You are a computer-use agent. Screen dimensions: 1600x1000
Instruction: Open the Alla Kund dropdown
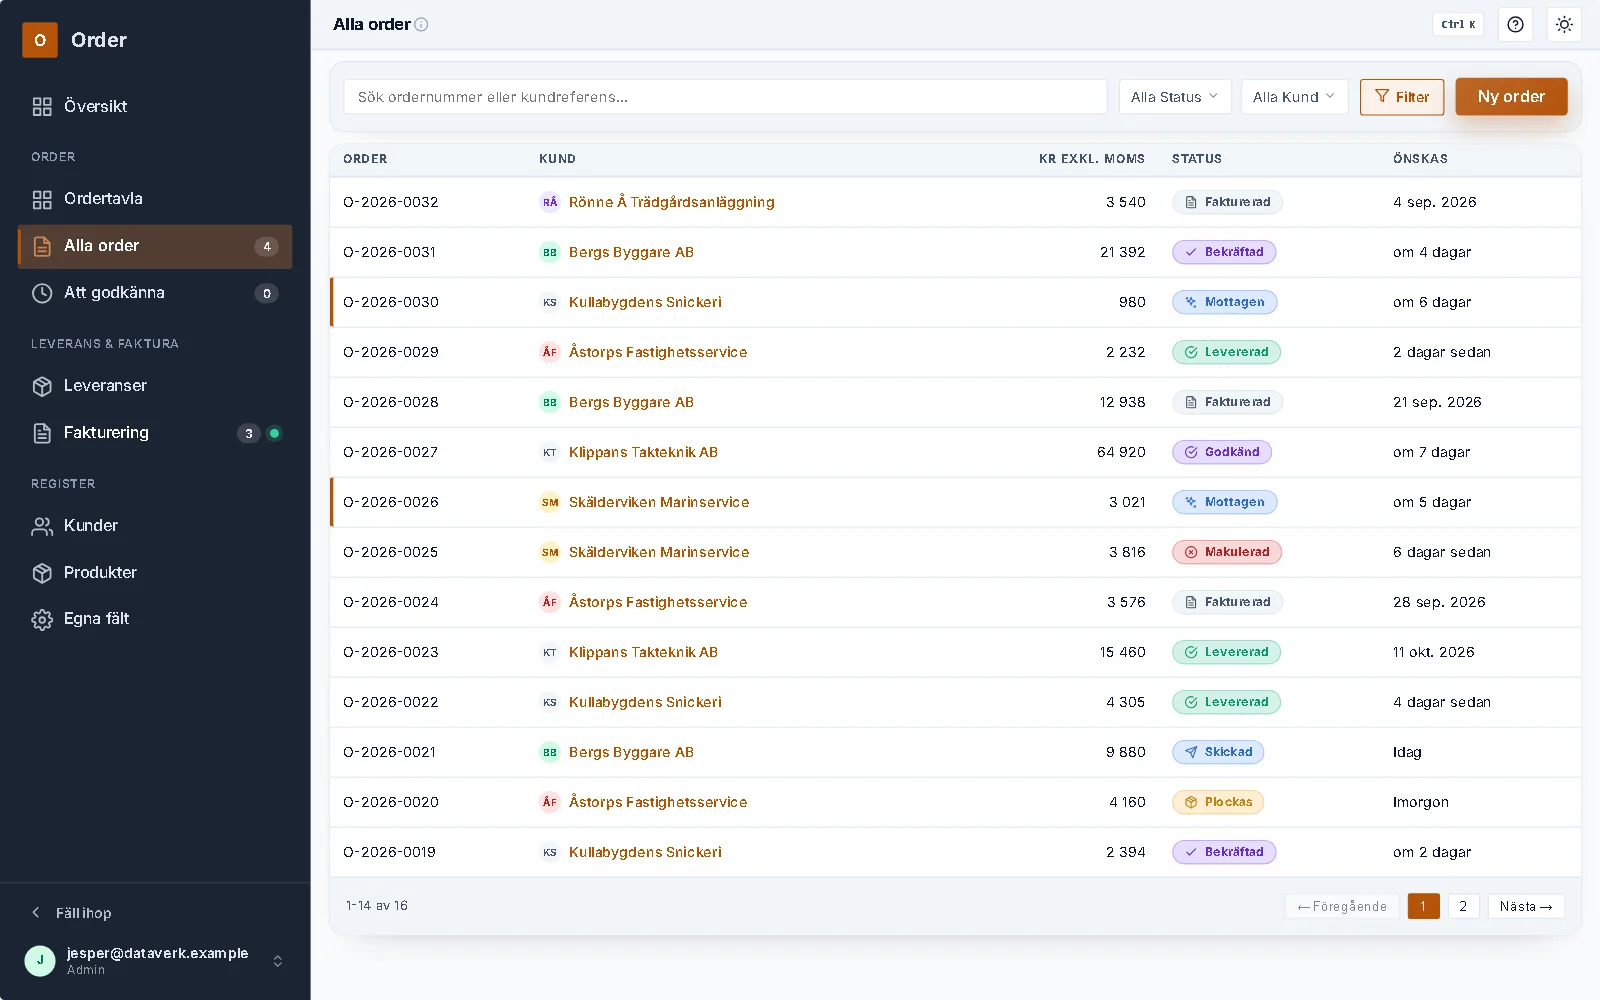point(1294,97)
